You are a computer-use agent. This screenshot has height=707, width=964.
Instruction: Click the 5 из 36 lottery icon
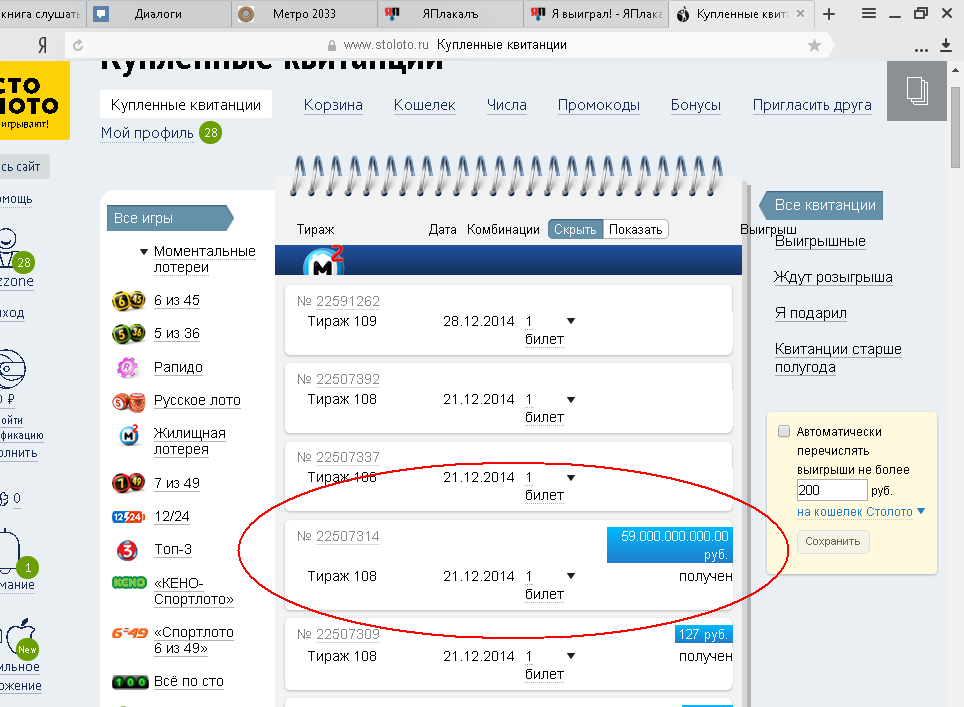click(128, 334)
